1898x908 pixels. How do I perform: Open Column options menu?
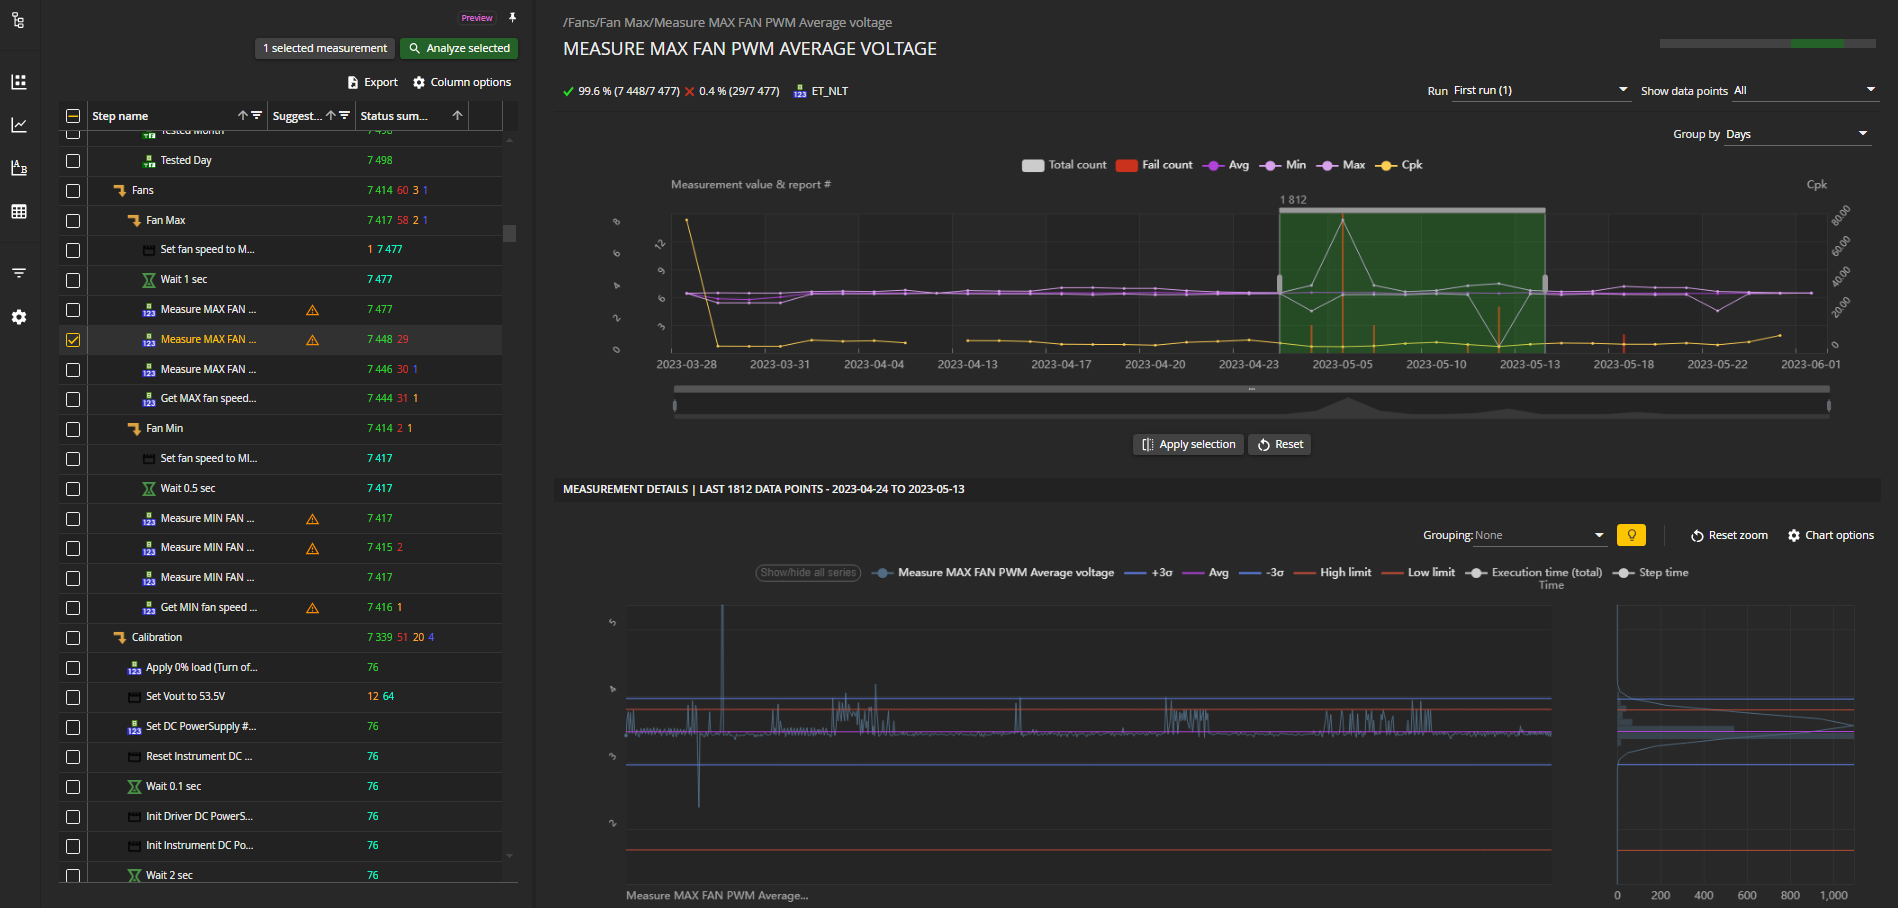tap(461, 82)
